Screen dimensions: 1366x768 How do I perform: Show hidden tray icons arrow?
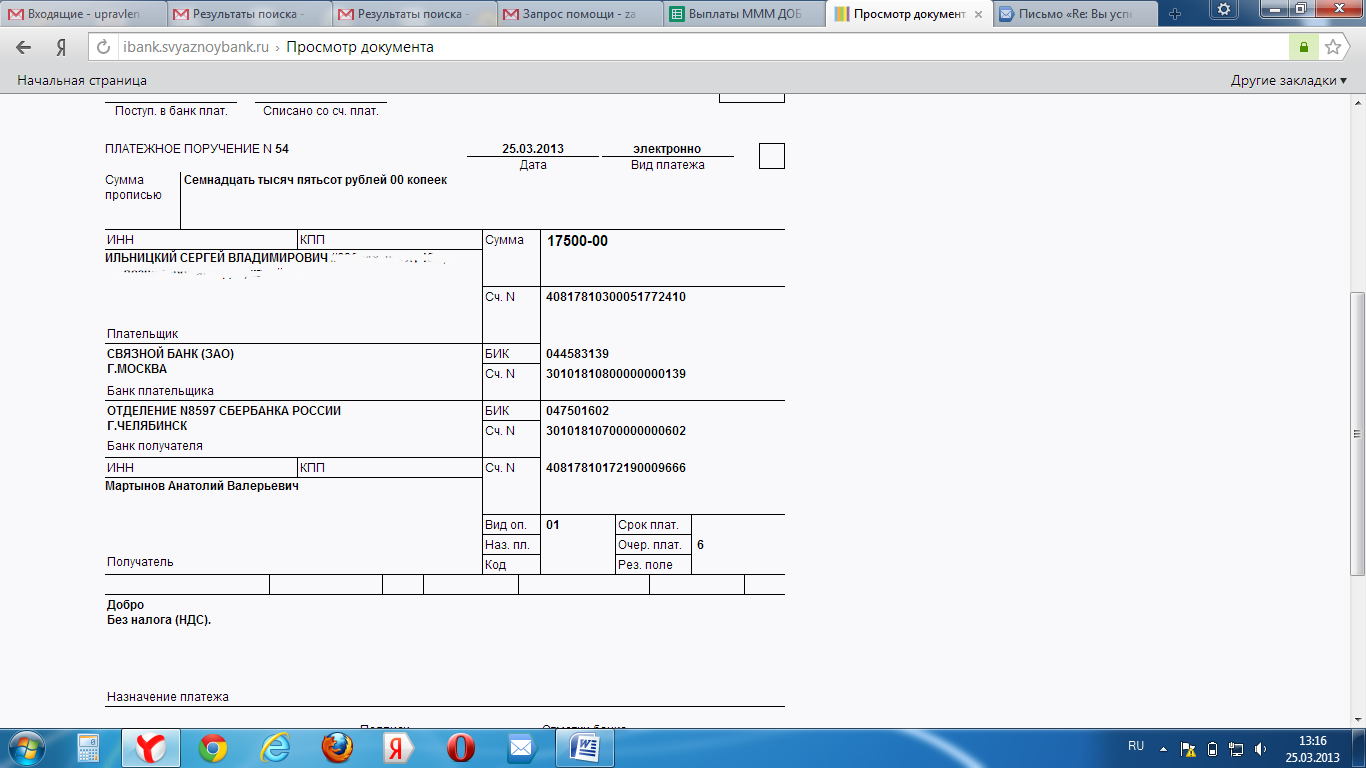[x=1162, y=748]
